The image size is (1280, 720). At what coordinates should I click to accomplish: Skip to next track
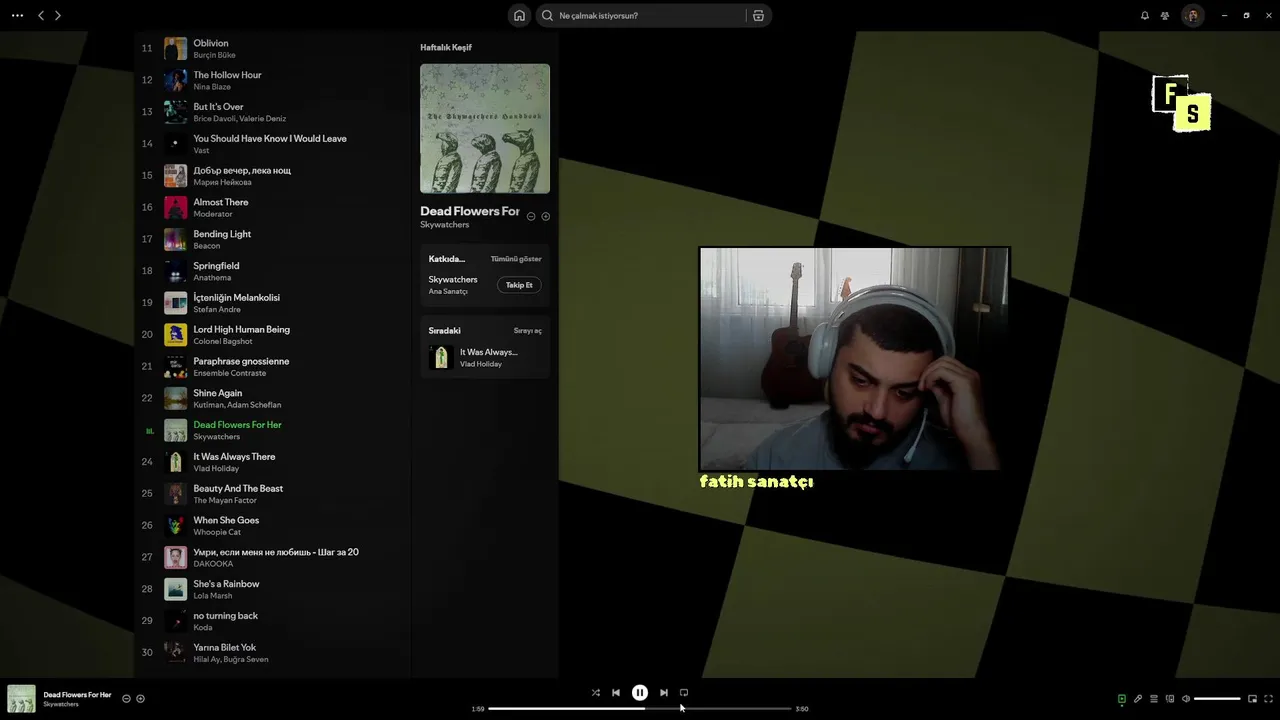coord(664,692)
